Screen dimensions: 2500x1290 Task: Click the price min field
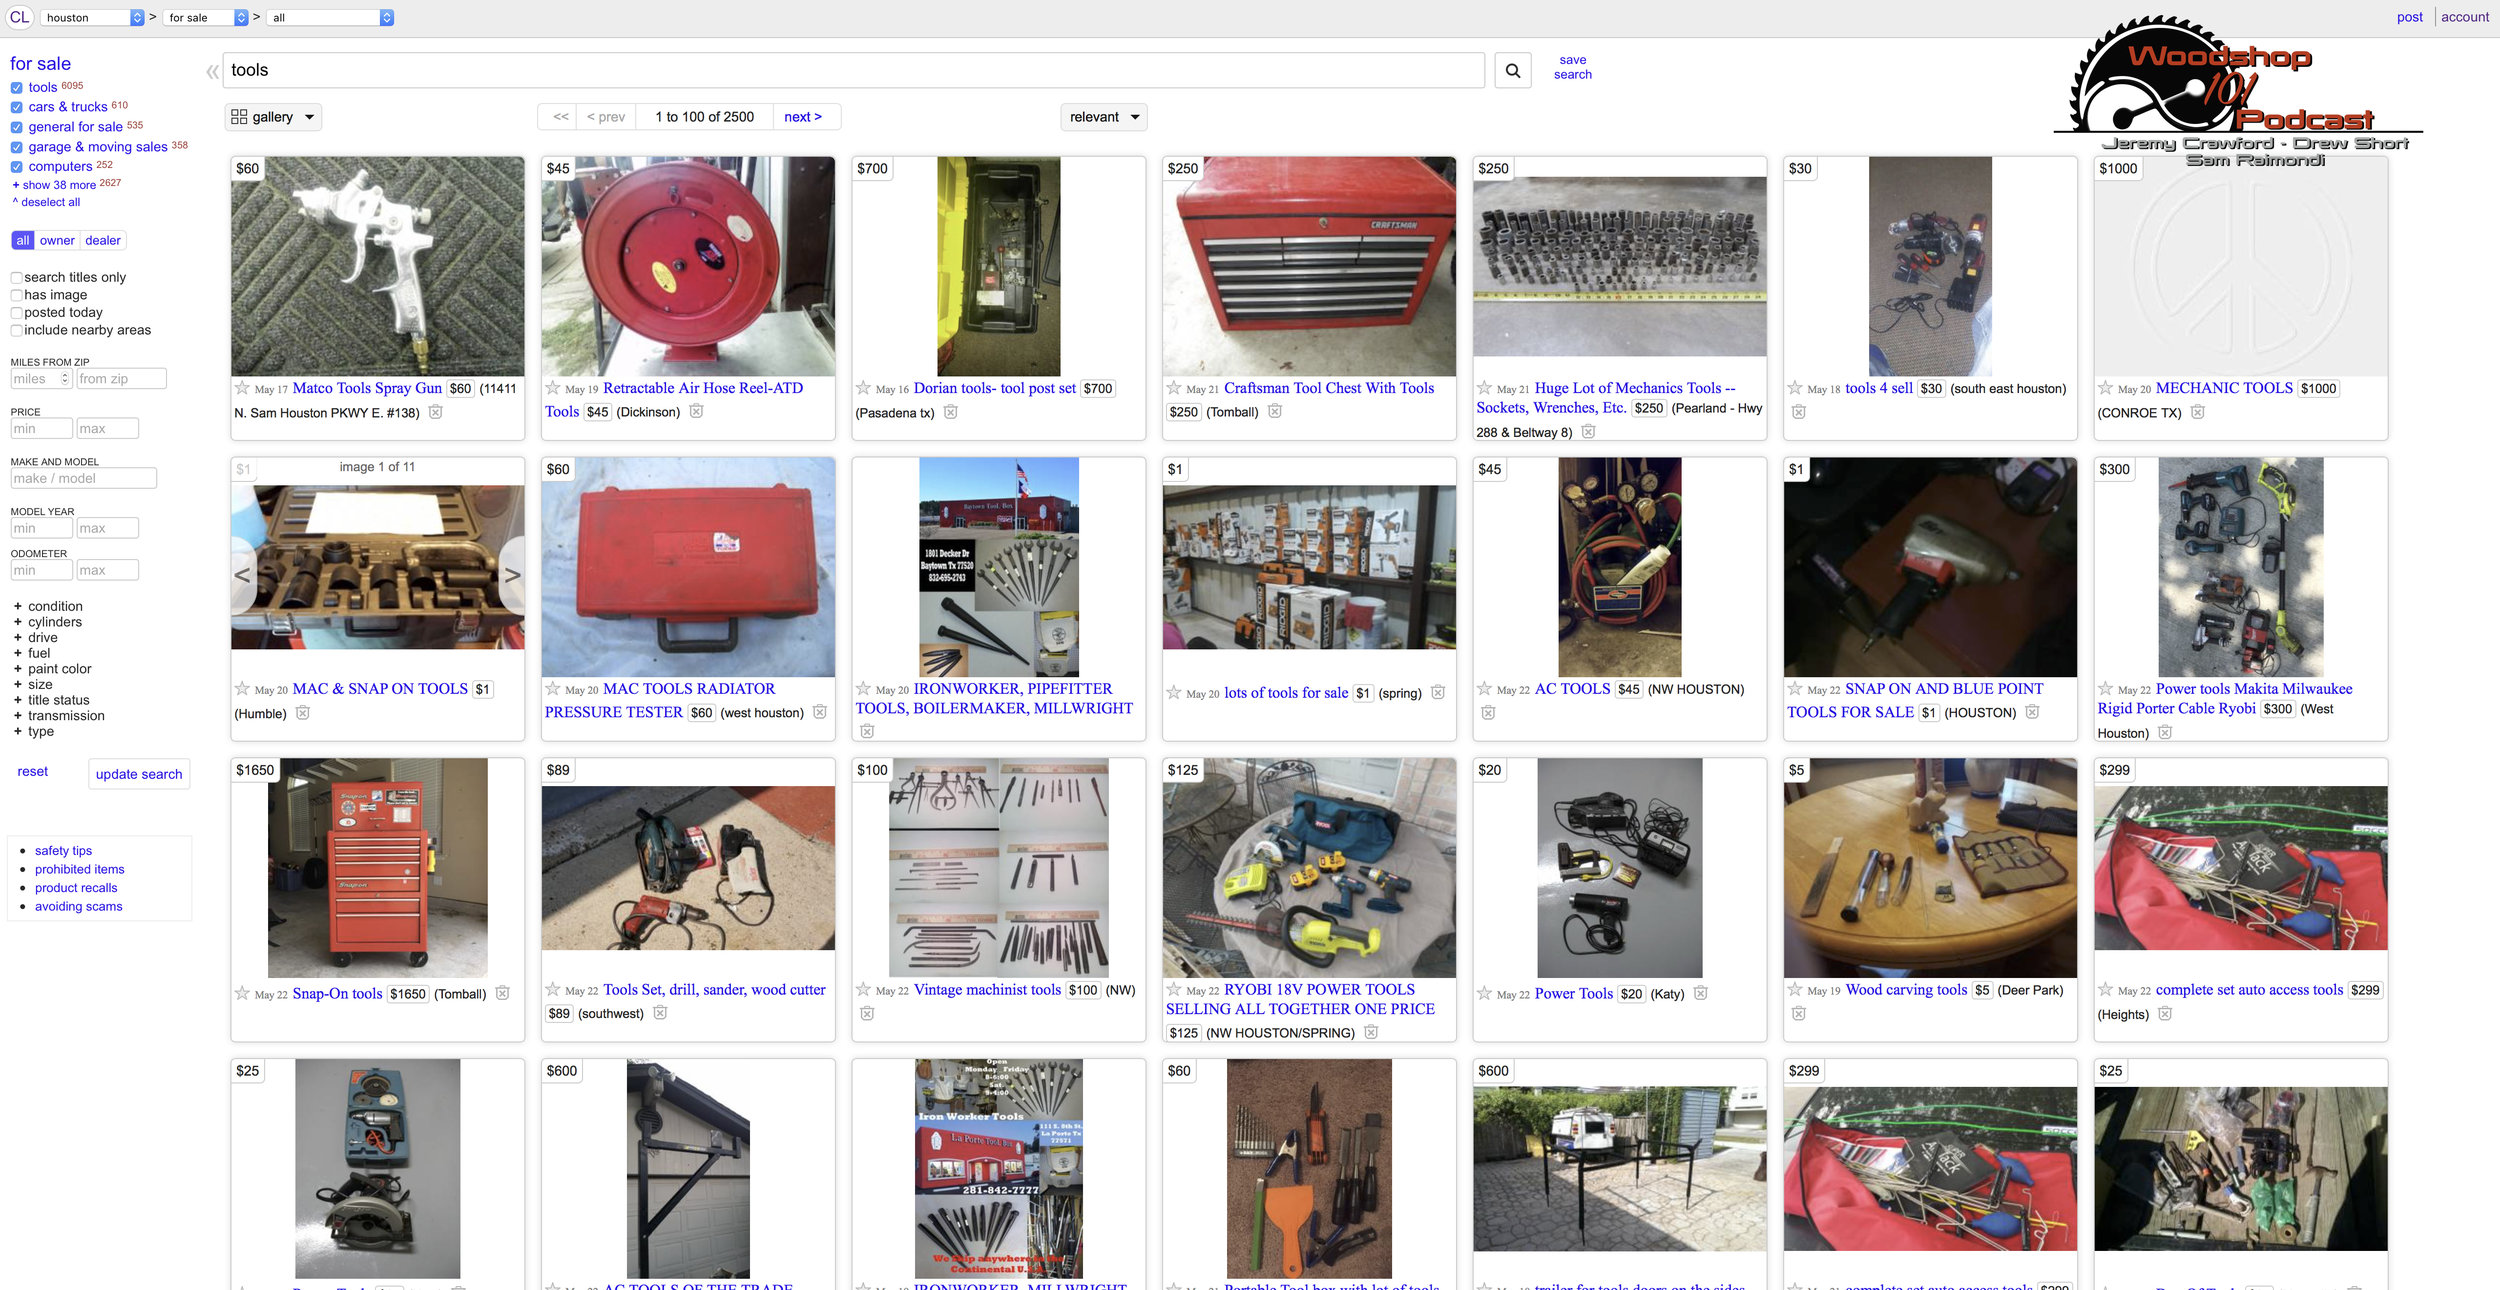click(x=41, y=429)
